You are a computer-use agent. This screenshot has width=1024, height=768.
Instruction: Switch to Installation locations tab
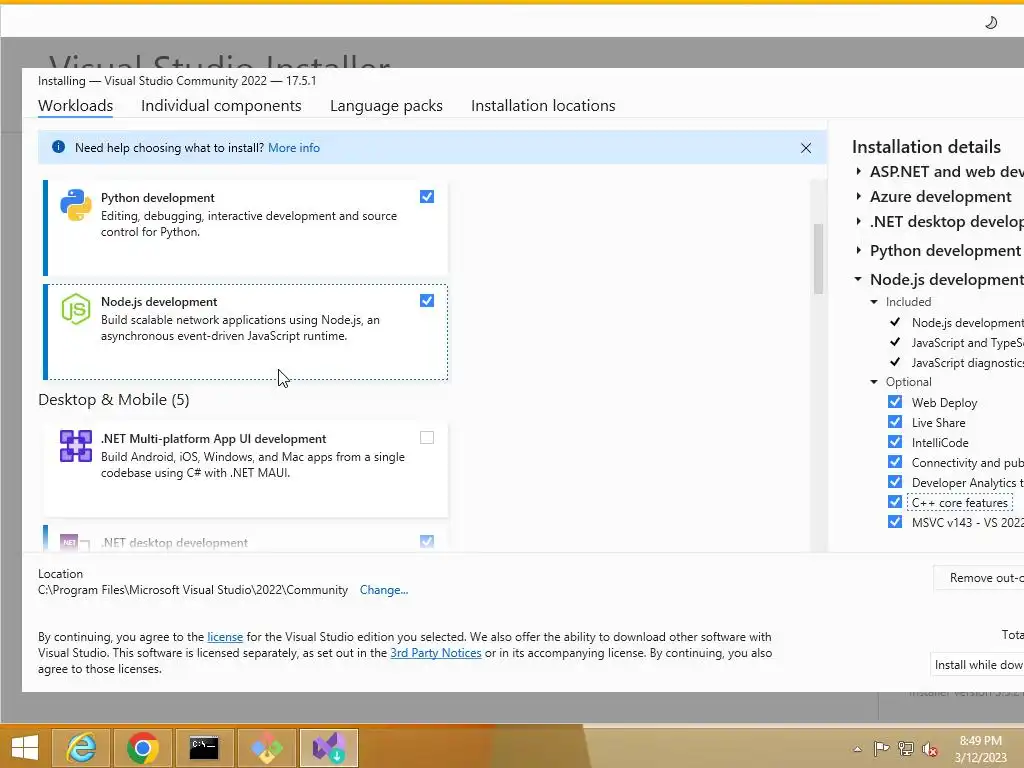(x=543, y=106)
